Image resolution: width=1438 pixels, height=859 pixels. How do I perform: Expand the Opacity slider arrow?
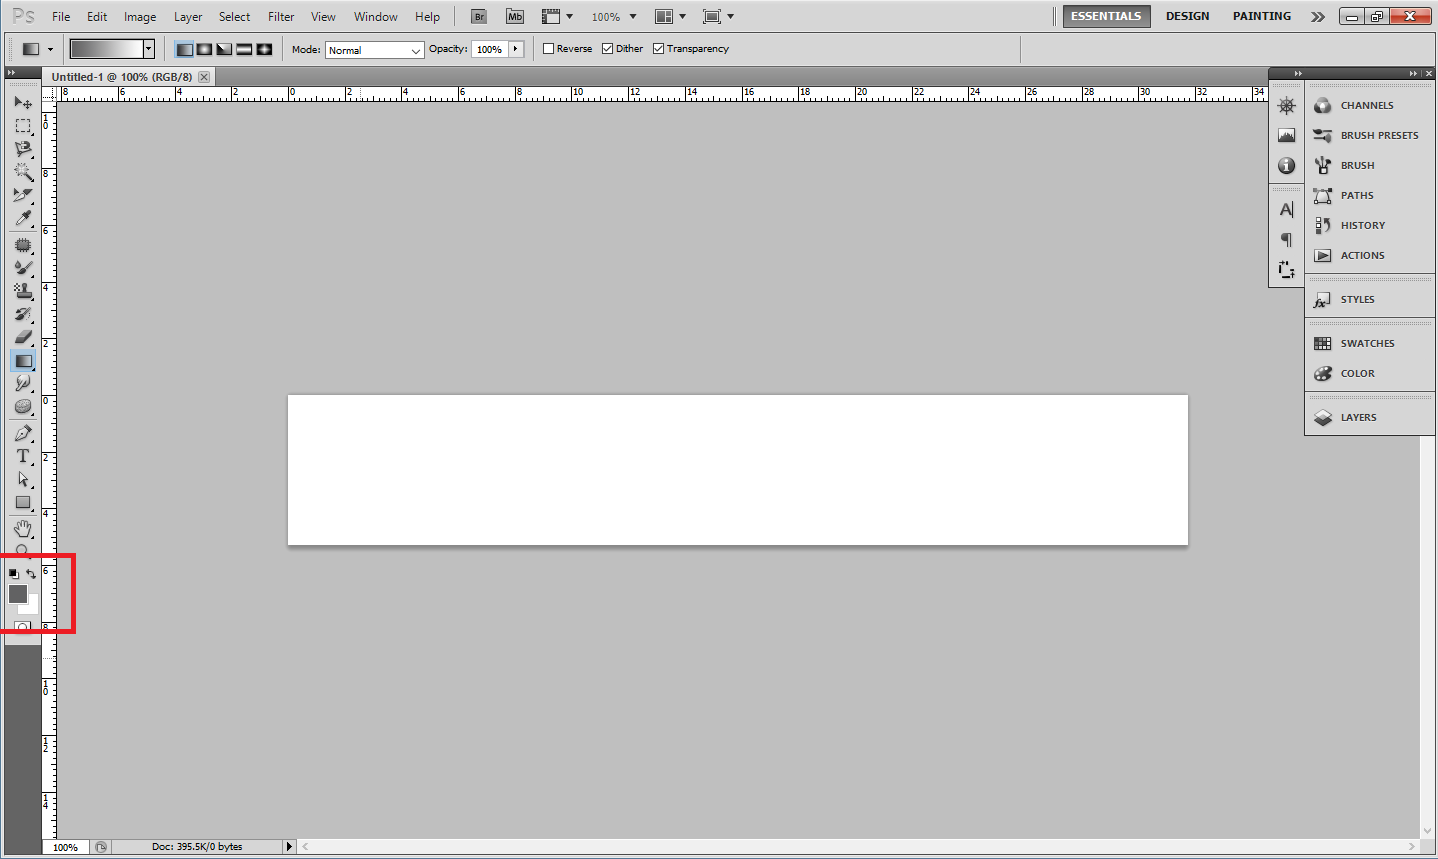click(x=516, y=49)
